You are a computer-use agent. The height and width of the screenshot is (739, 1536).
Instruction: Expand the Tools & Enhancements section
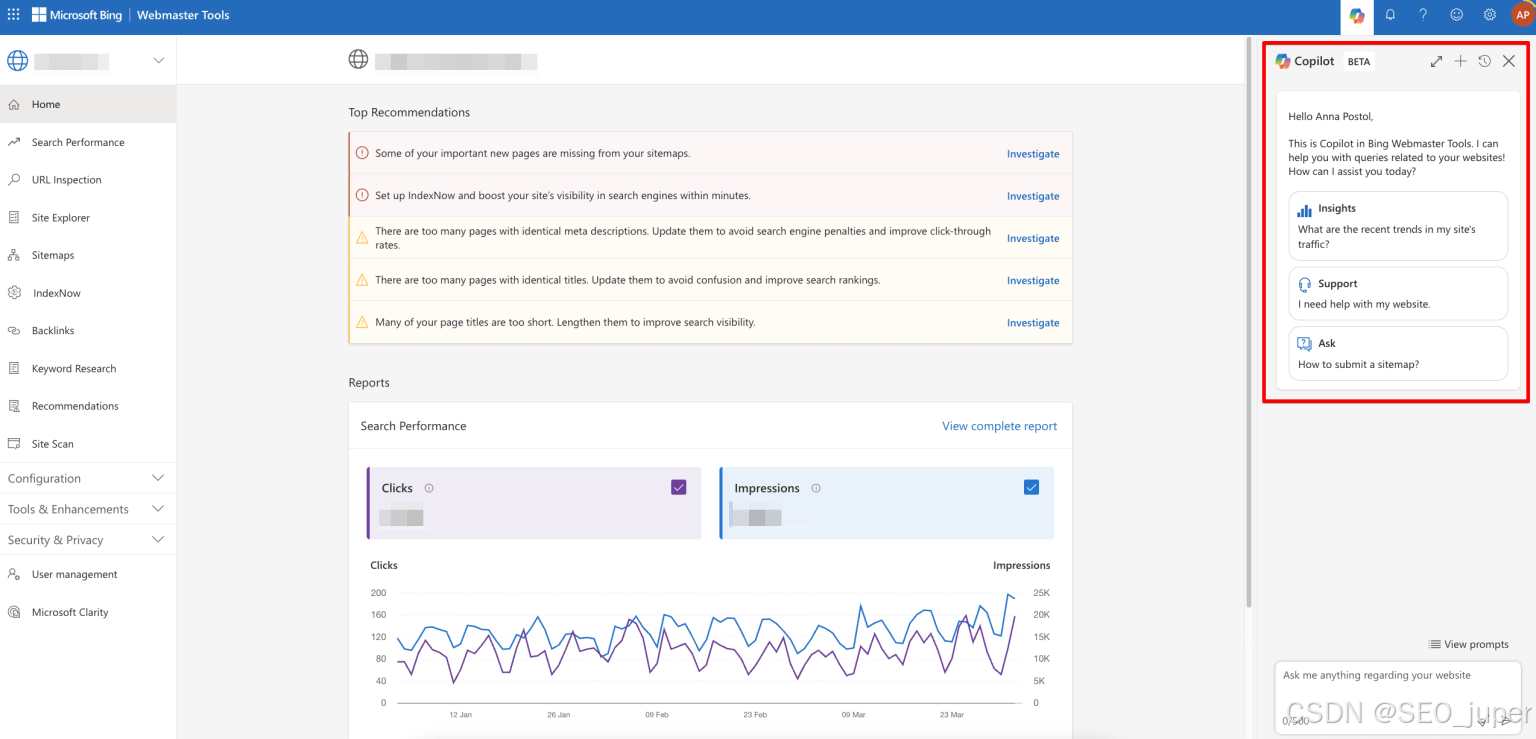tap(88, 509)
